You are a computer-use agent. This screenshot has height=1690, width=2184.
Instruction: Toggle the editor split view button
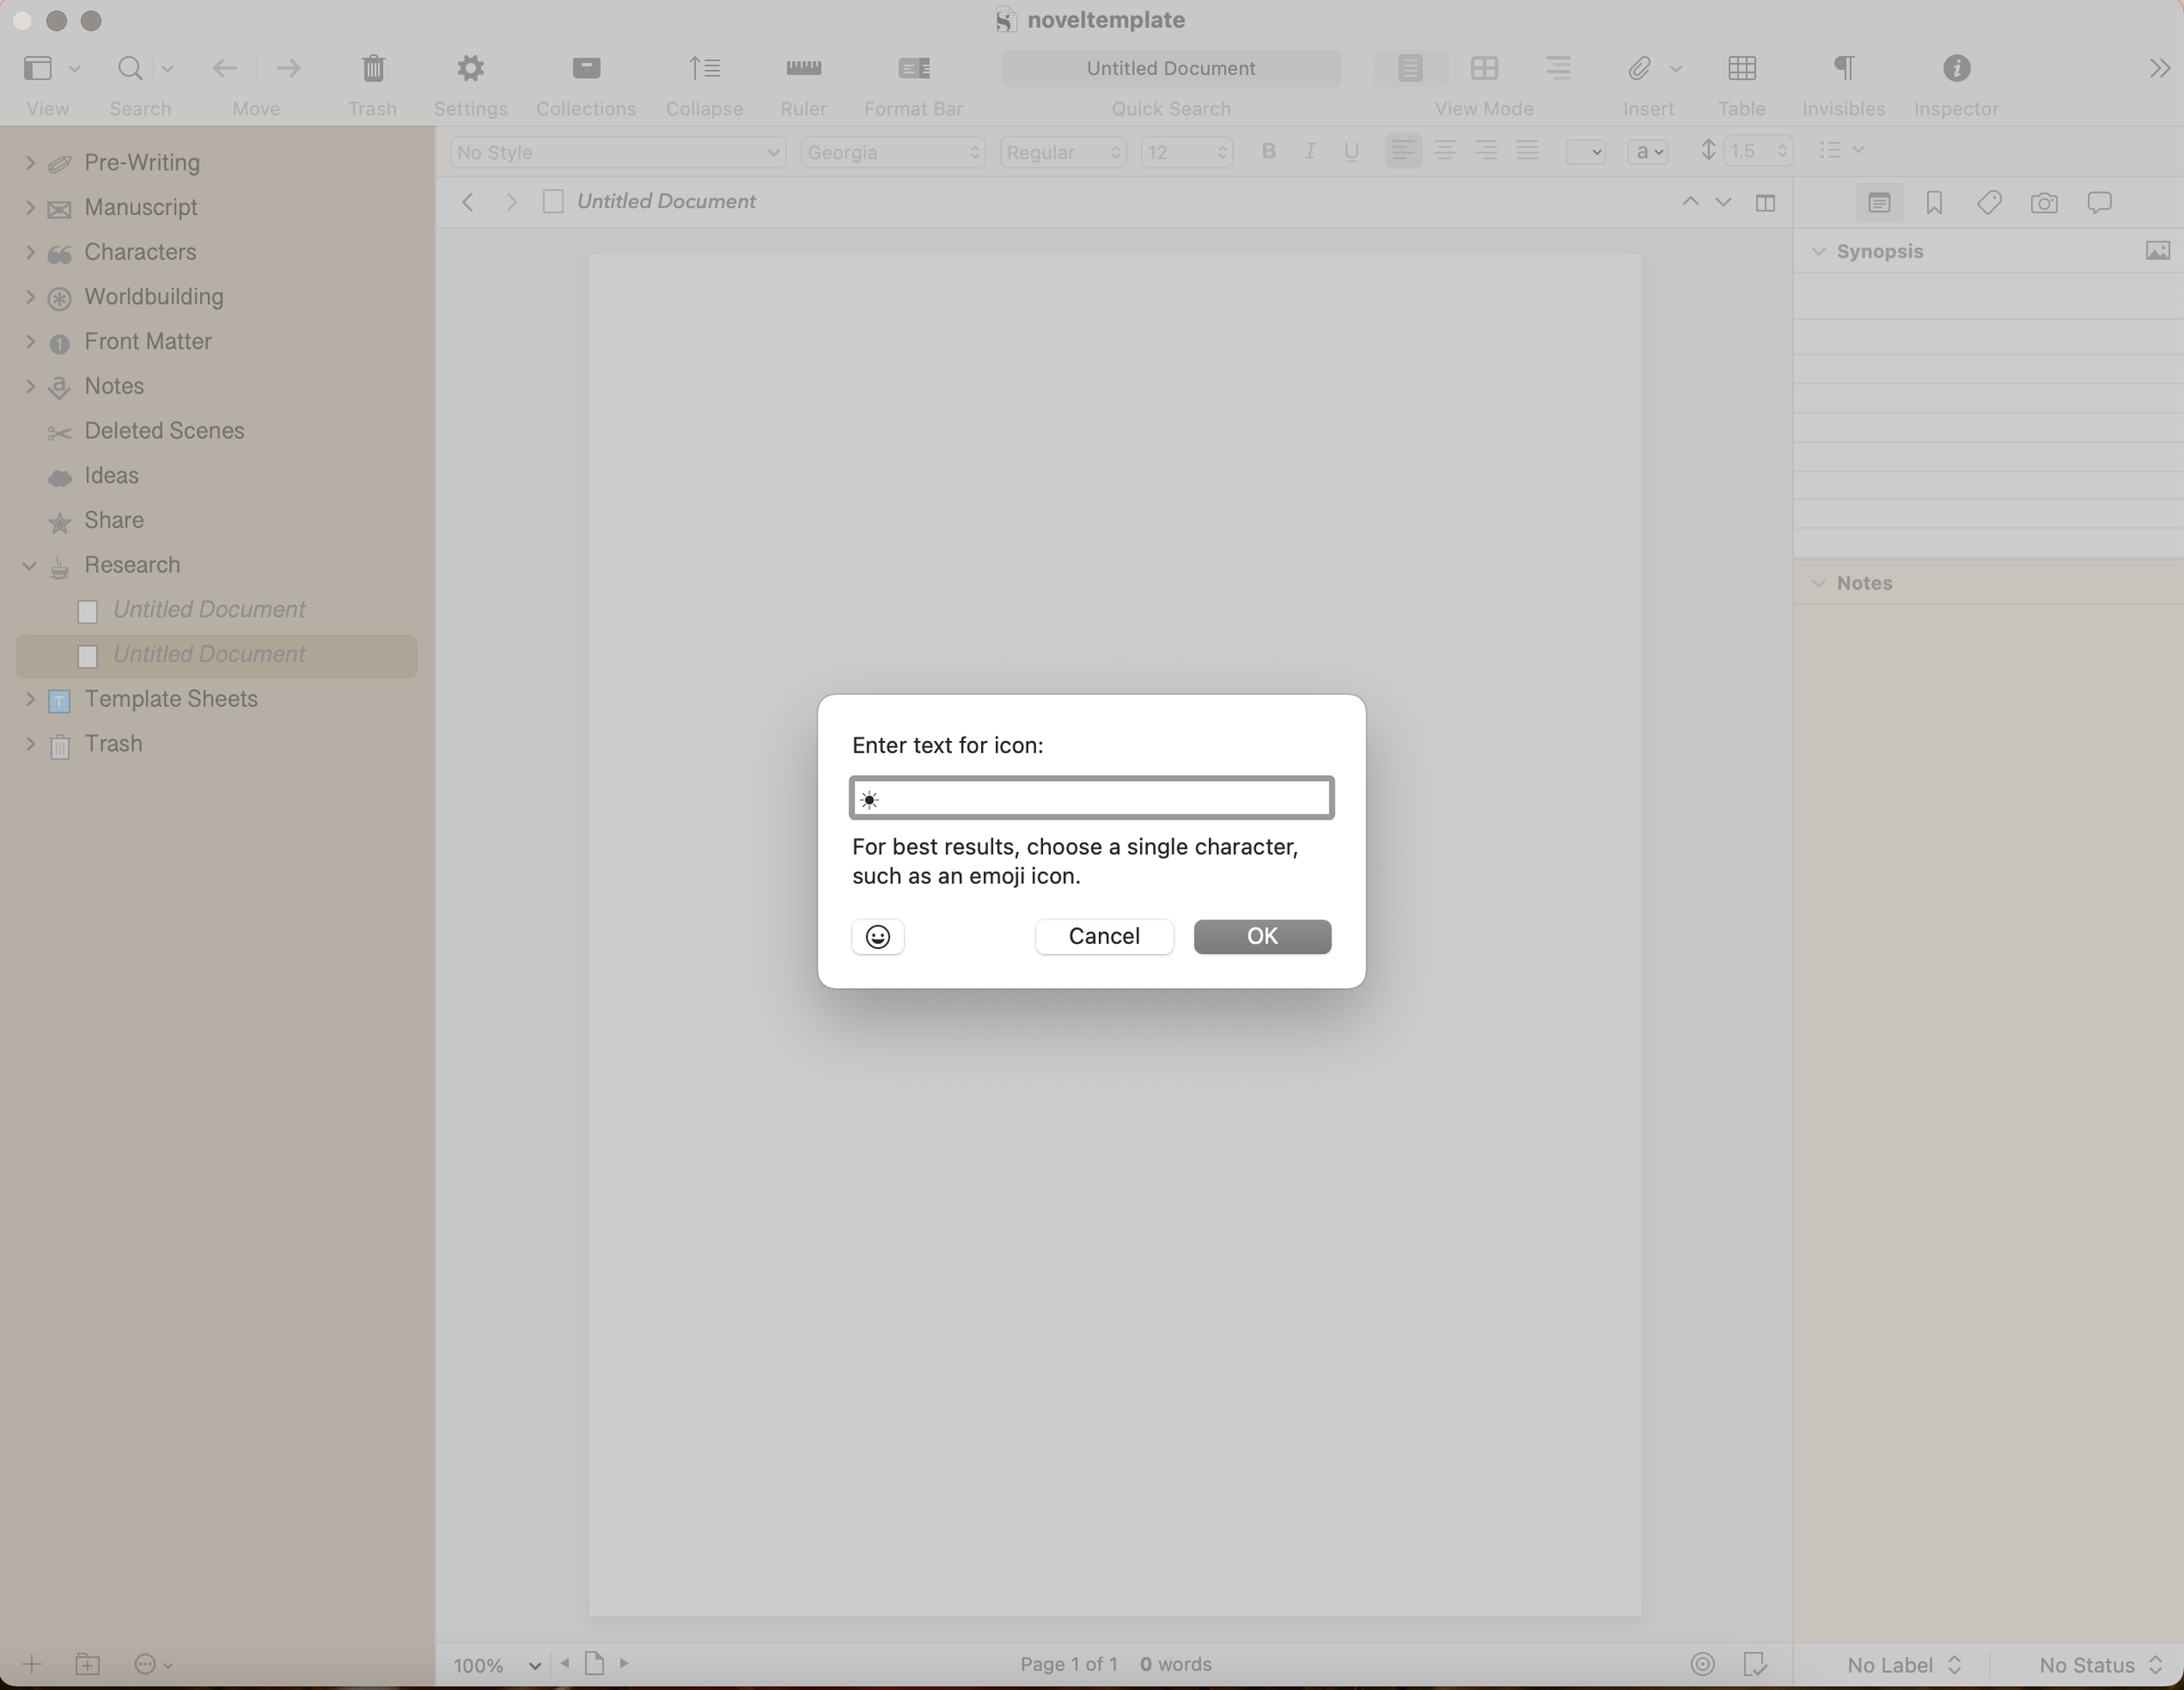pos(1765,203)
